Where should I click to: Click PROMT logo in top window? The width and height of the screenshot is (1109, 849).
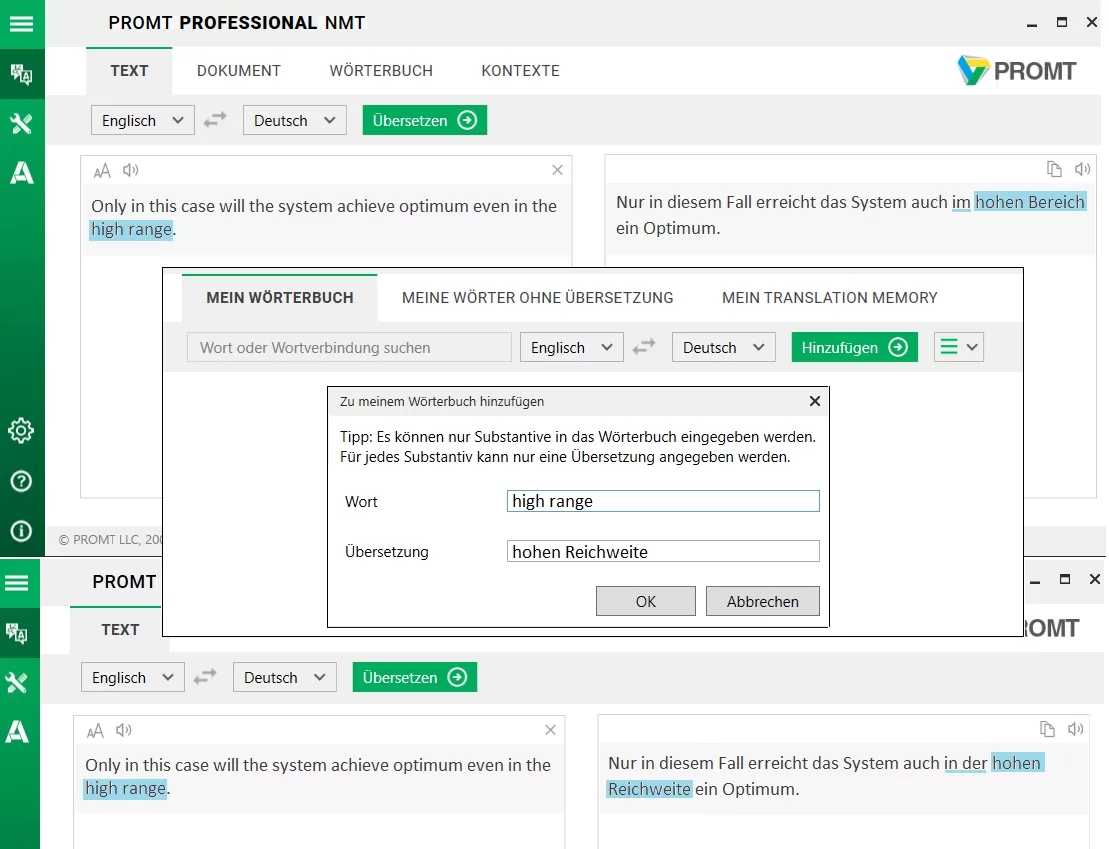tap(1016, 71)
